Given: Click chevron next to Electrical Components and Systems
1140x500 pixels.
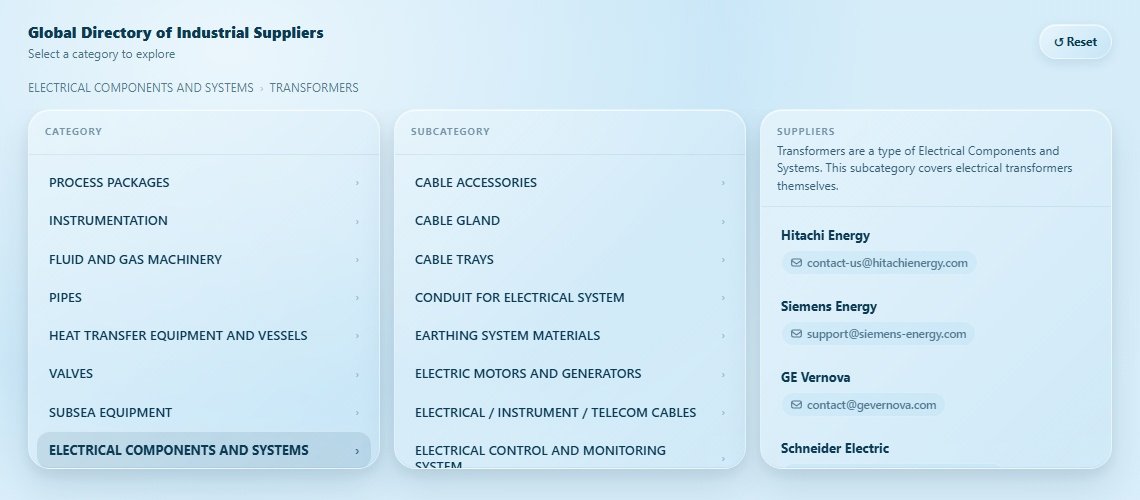Looking at the screenshot, I should click(357, 451).
